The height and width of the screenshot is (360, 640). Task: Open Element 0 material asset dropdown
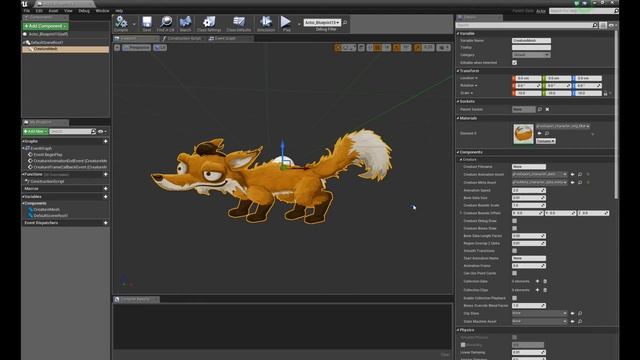pos(563,126)
